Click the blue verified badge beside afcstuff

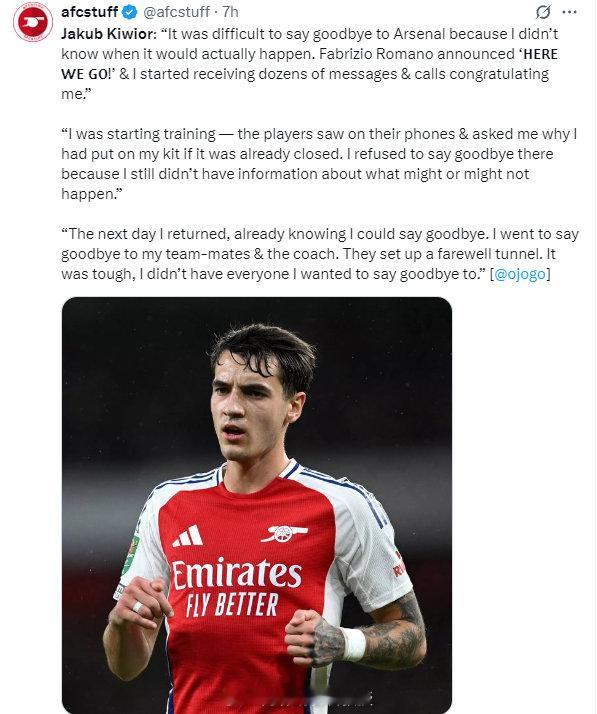pos(130,12)
